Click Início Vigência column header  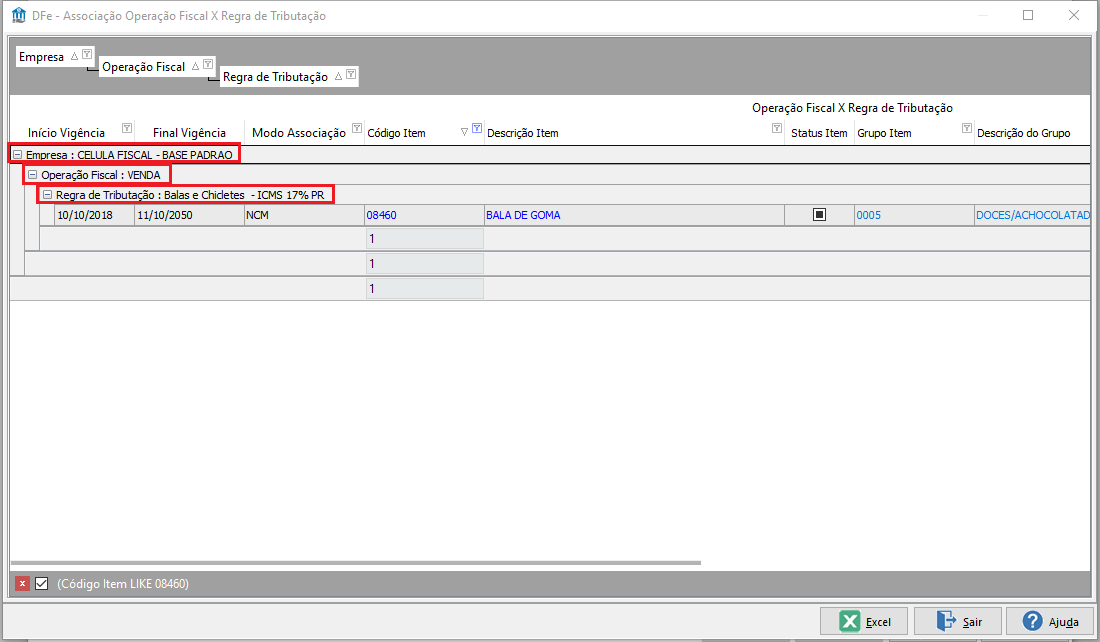[x=66, y=133]
